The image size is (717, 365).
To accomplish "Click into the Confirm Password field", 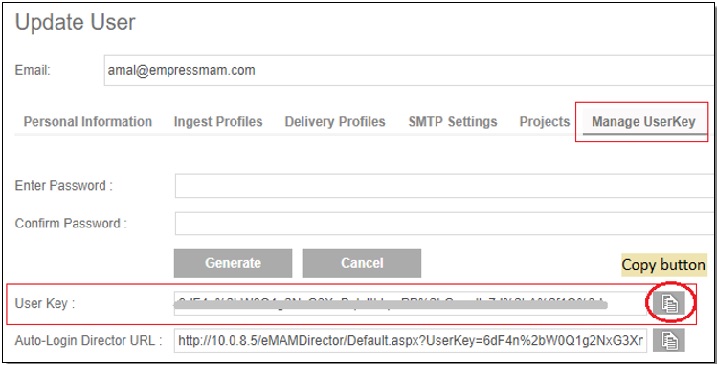I will pos(446,223).
